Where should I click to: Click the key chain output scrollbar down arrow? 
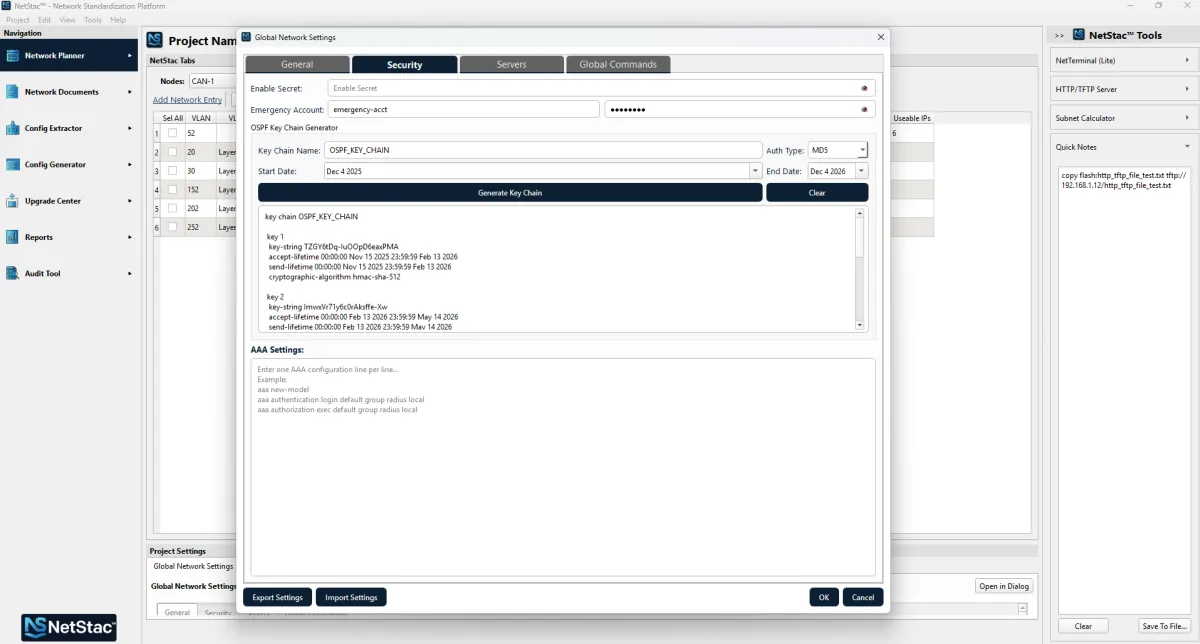click(x=860, y=325)
